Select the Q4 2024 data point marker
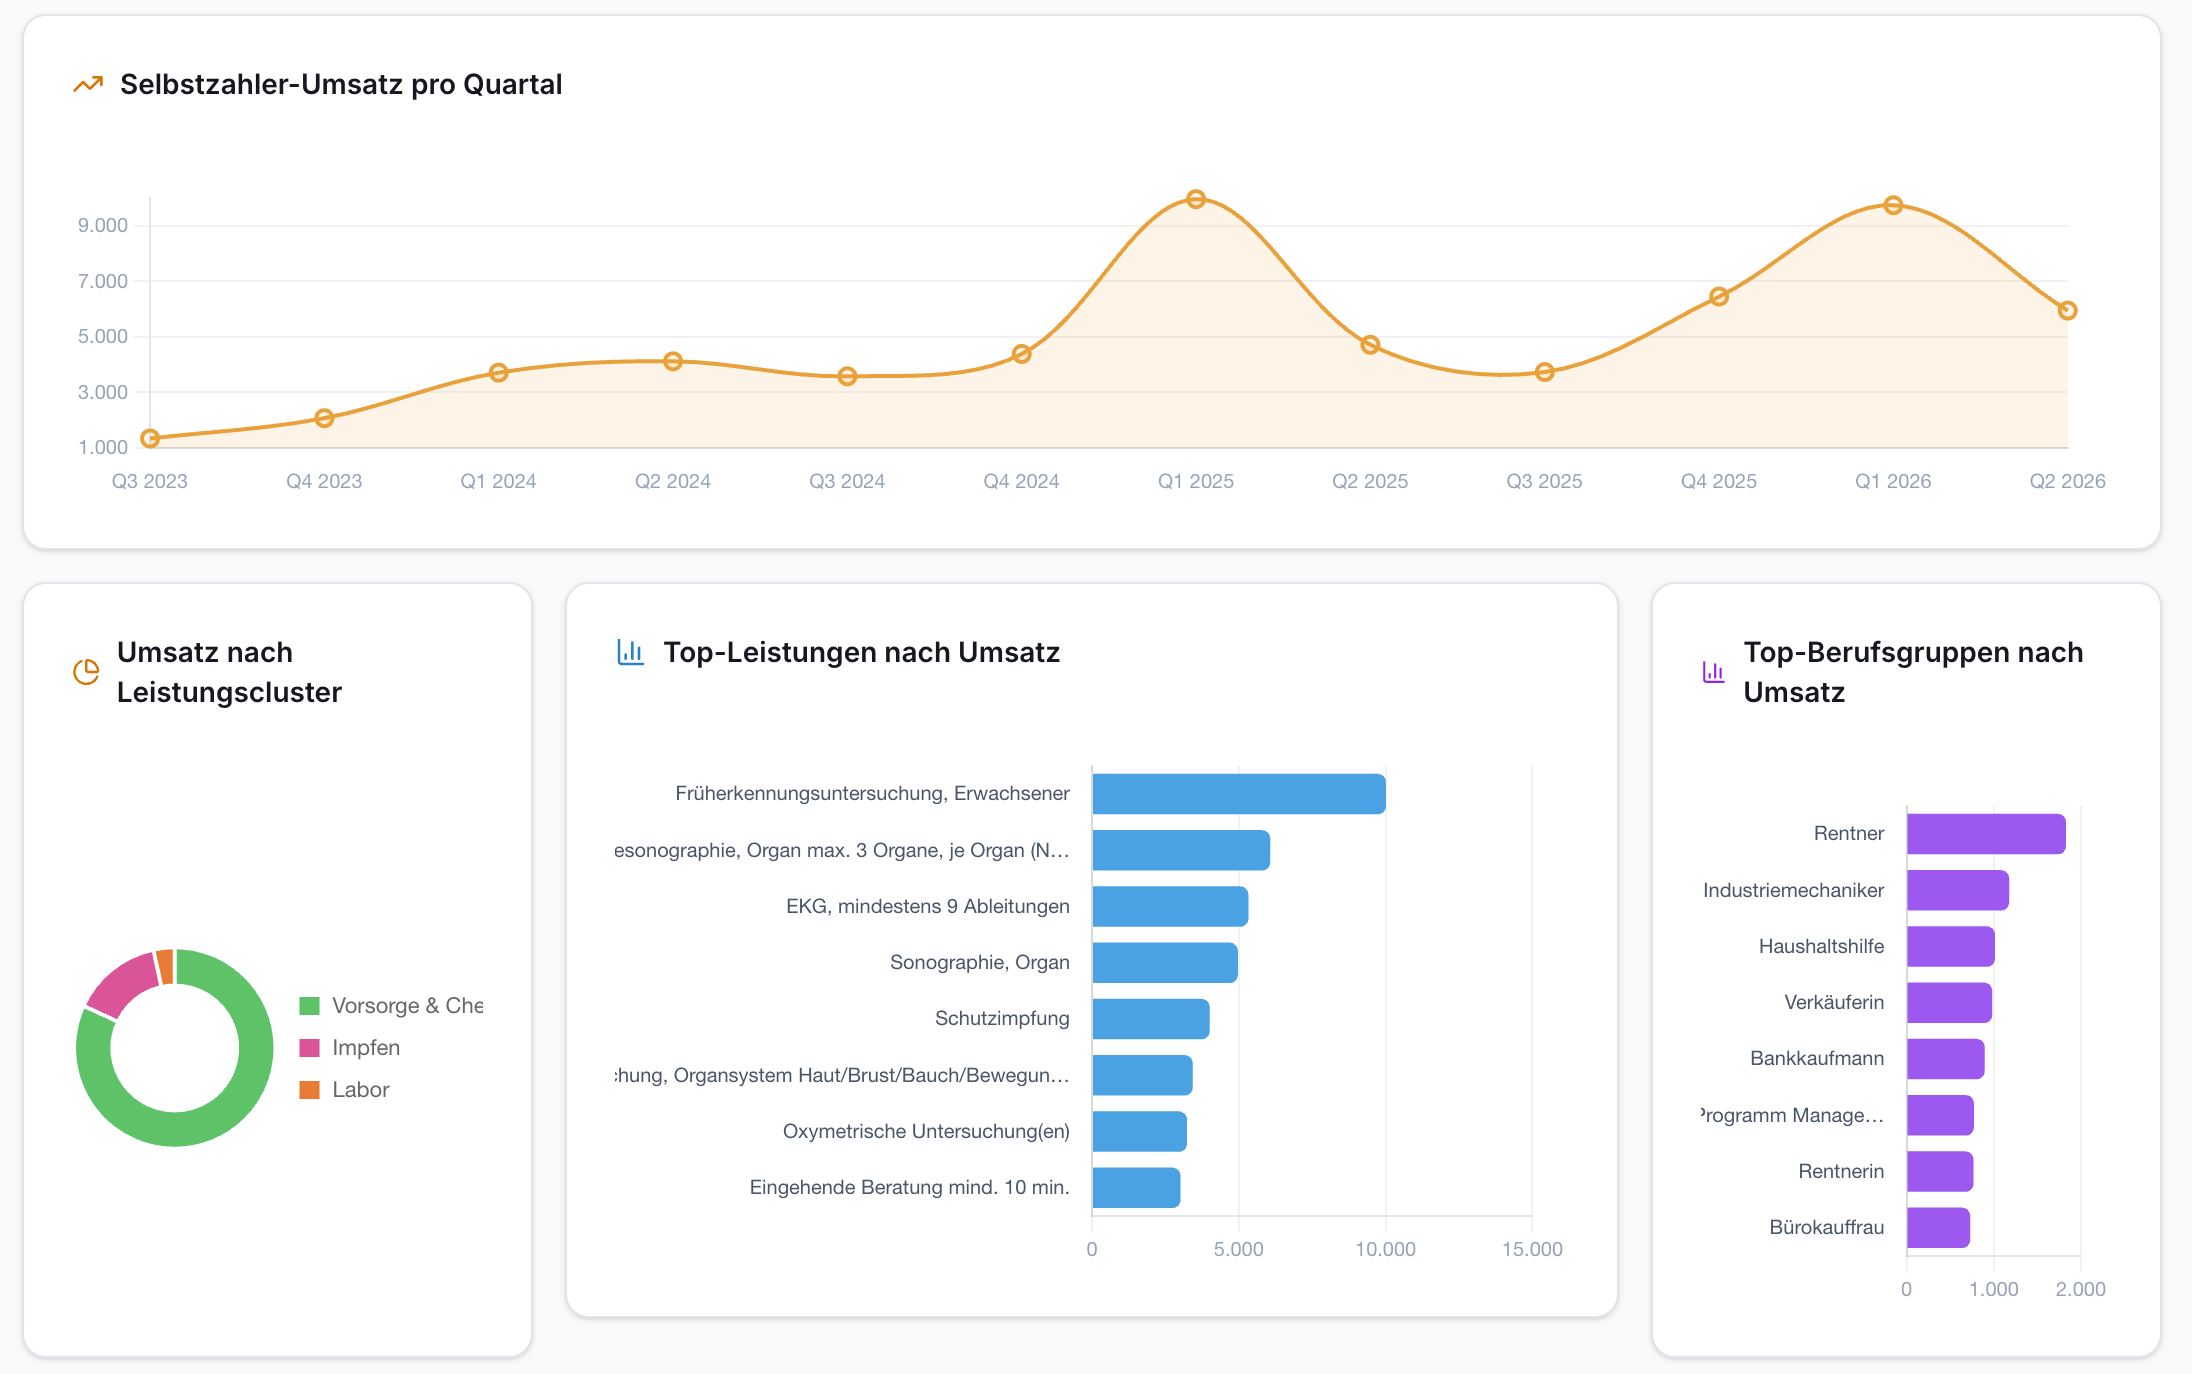This screenshot has height=1374, width=2192. 1021,354
